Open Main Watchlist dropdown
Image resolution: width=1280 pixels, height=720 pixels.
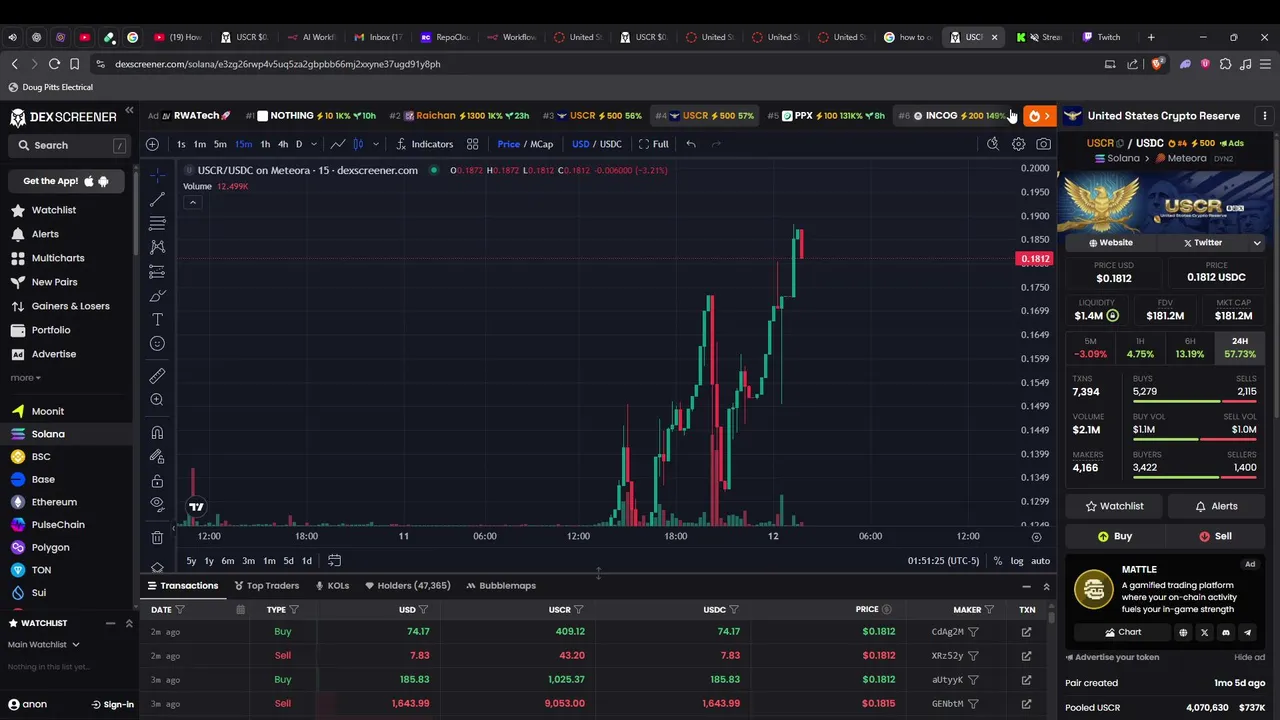coord(44,645)
